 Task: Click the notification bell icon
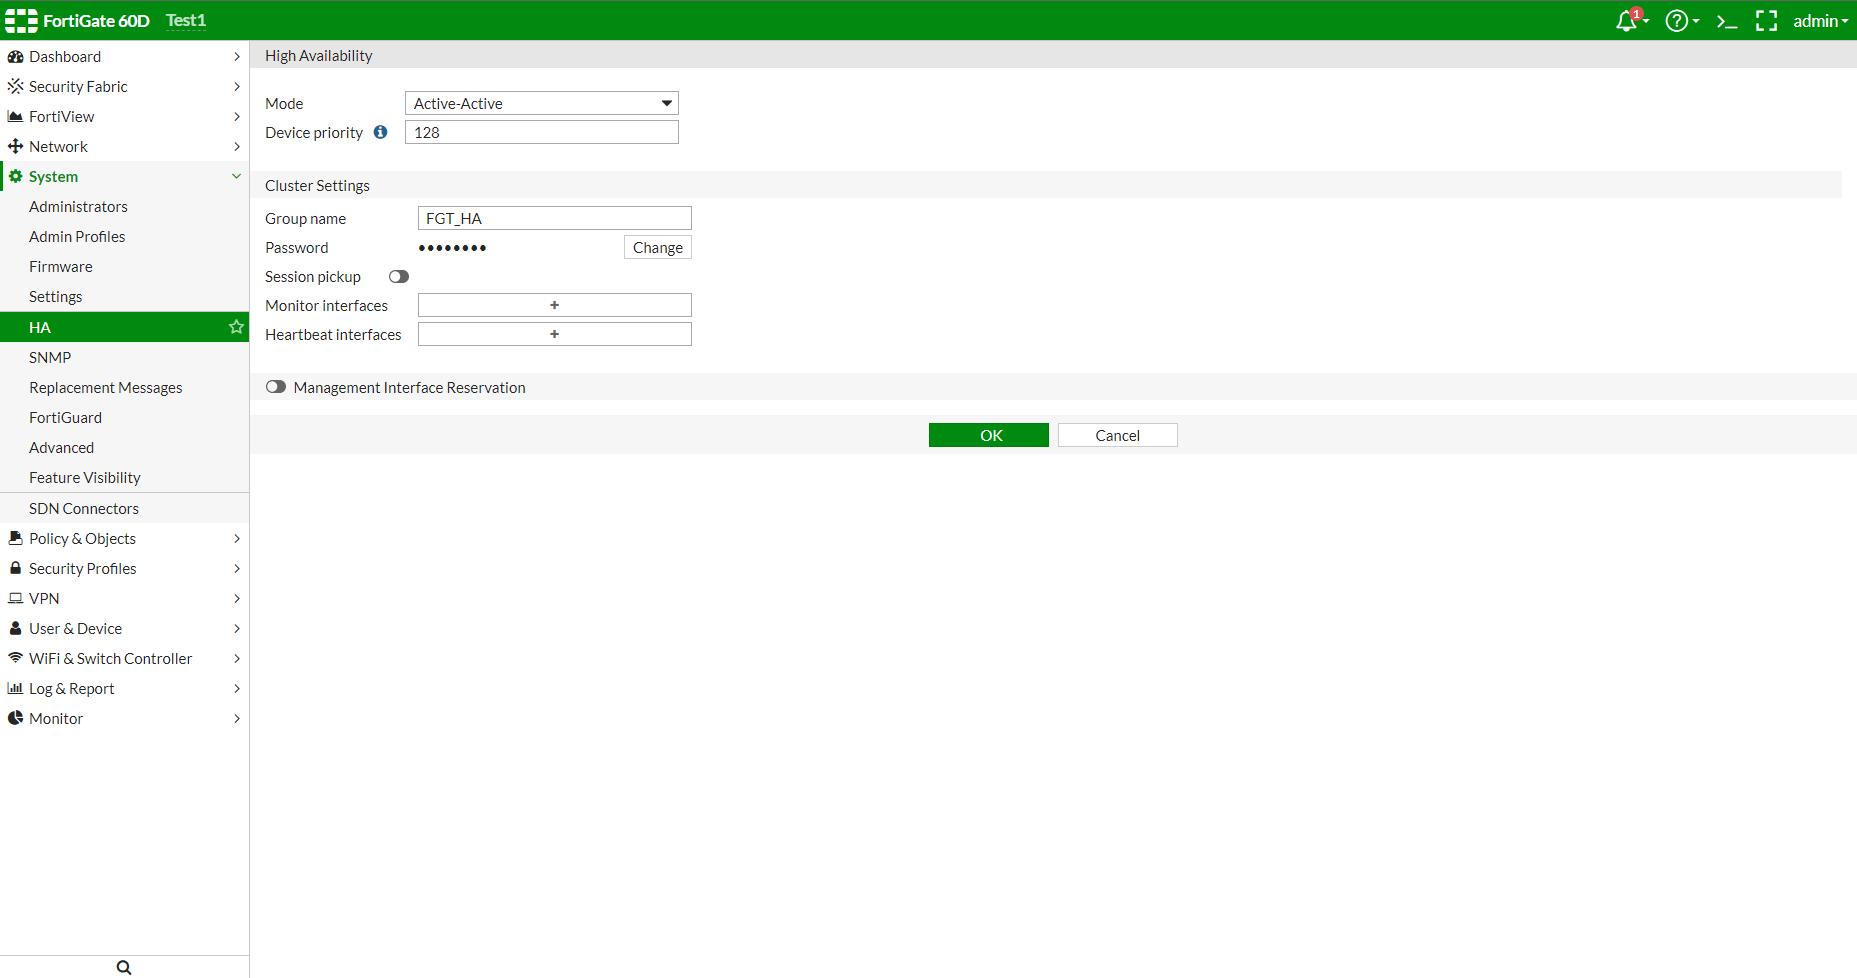coord(1627,21)
